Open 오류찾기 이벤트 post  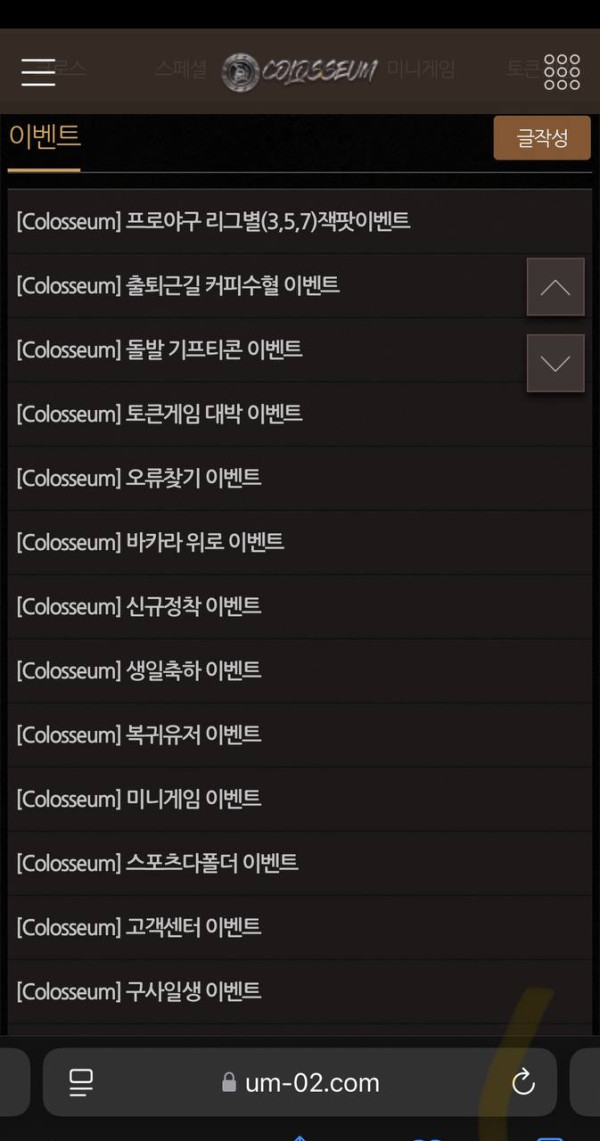pyautogui.click(x=300, y=477)
